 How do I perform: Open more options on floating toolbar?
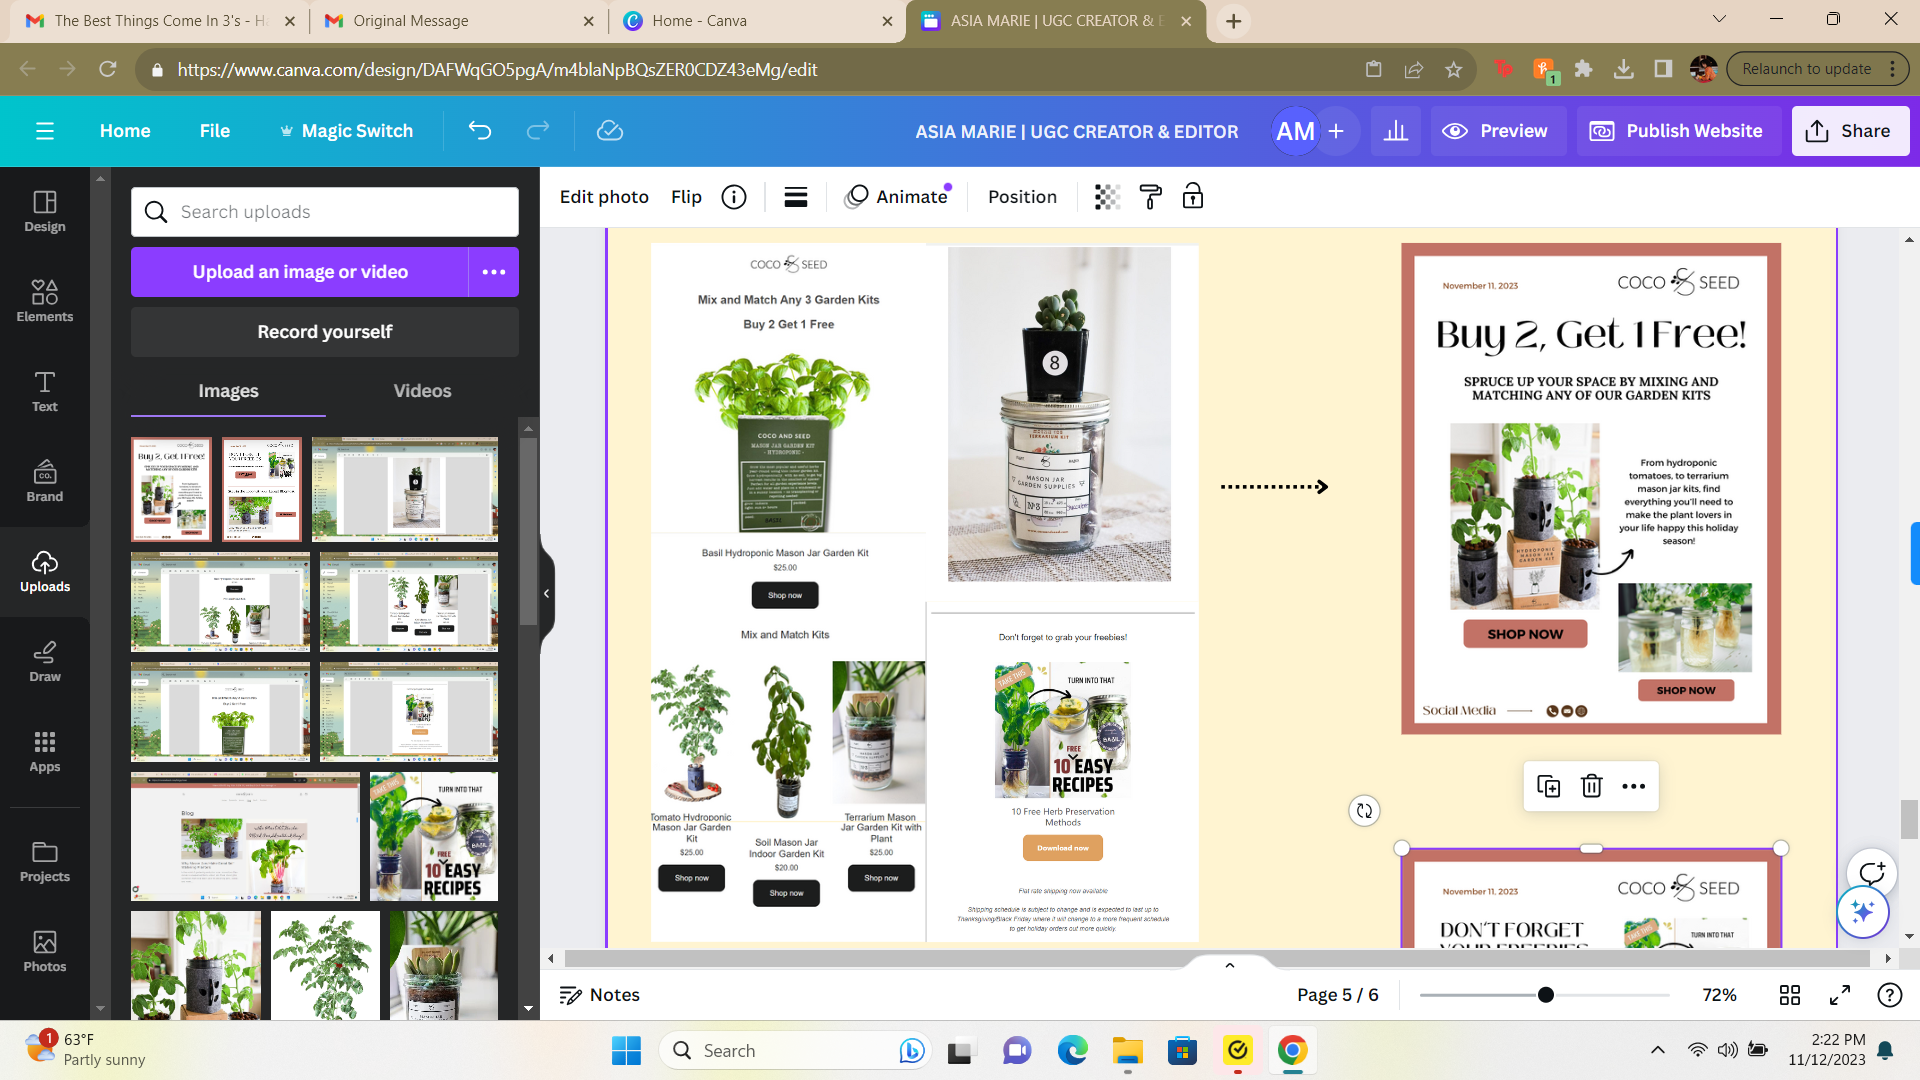(1634, 787)
